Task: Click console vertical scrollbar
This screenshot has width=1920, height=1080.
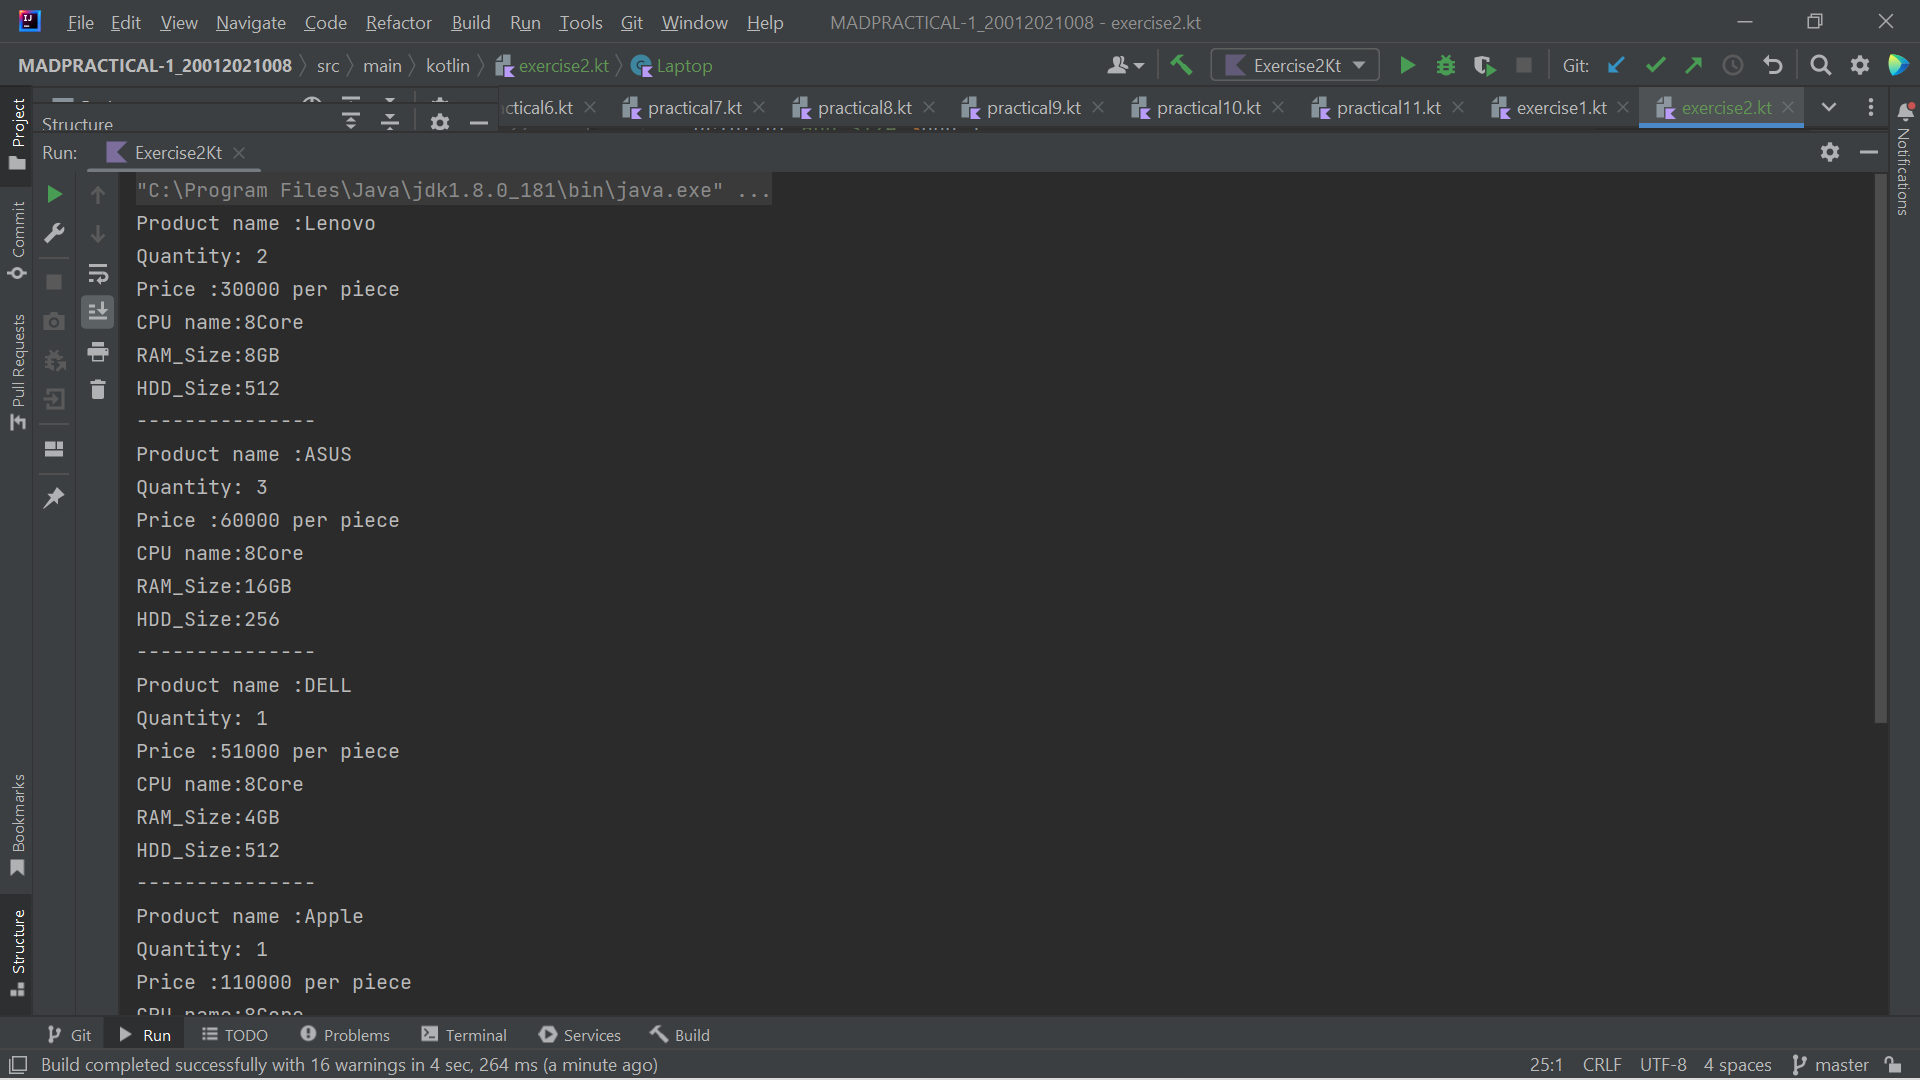Action: coord(1880,448)
